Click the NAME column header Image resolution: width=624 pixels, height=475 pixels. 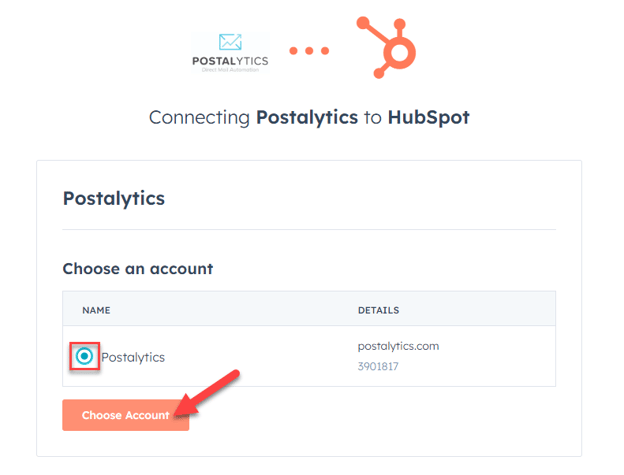click(96, 310)
